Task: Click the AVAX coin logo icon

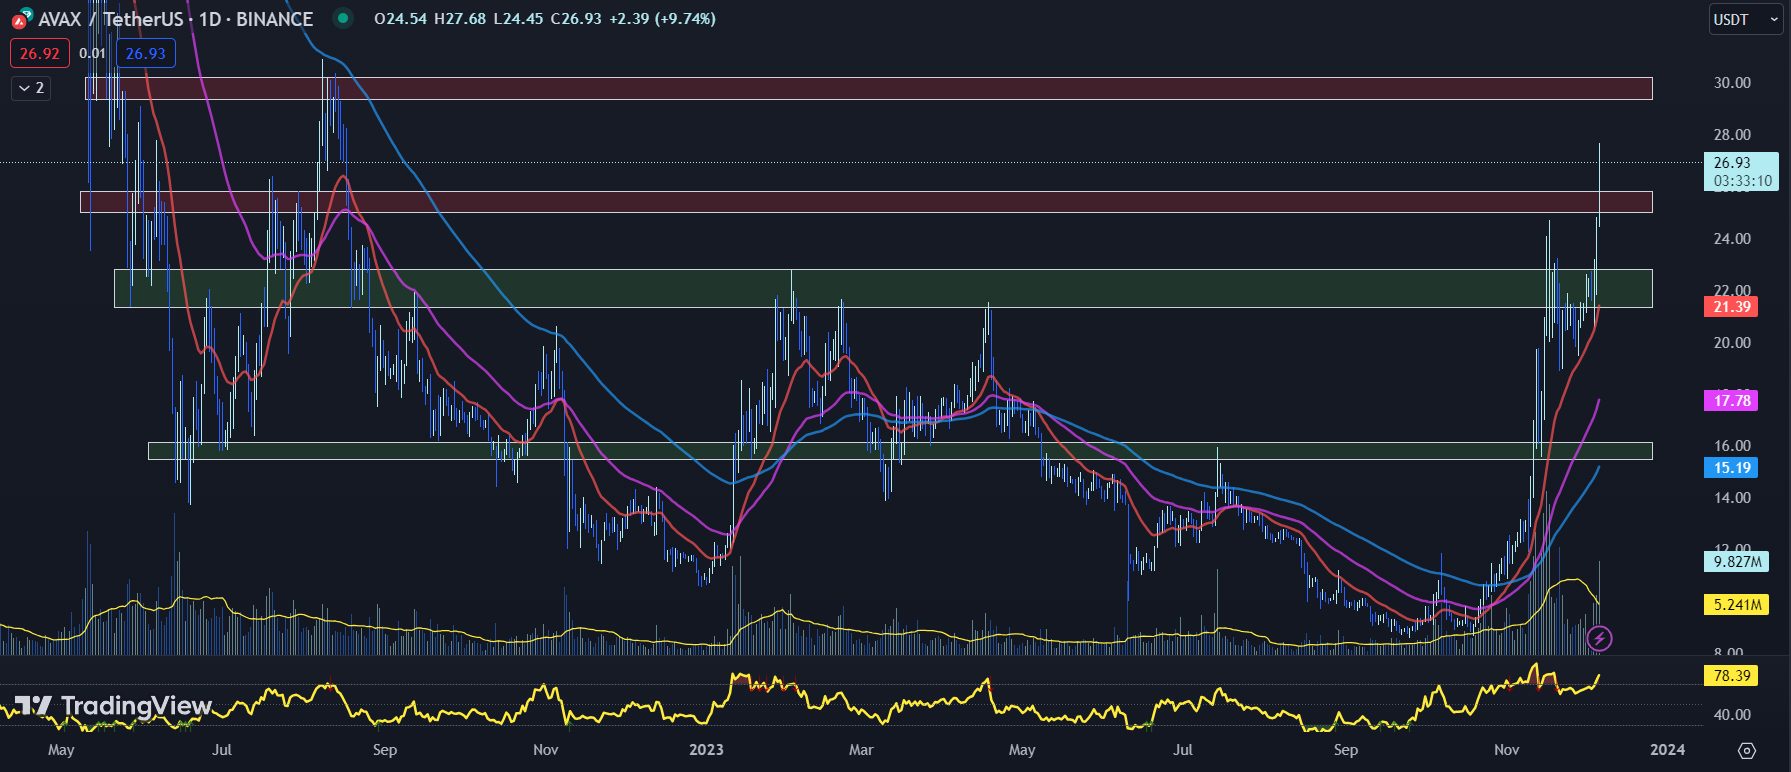Action: coord(21,19)
